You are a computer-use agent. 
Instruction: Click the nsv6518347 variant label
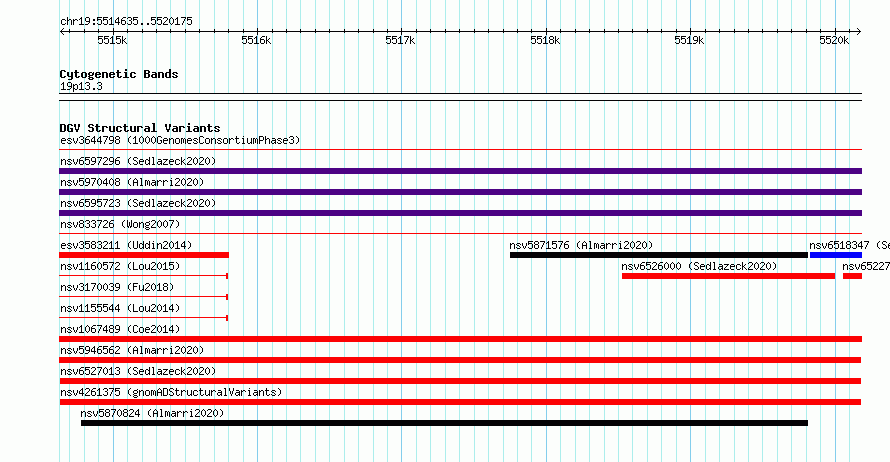[x=849, y=245]
